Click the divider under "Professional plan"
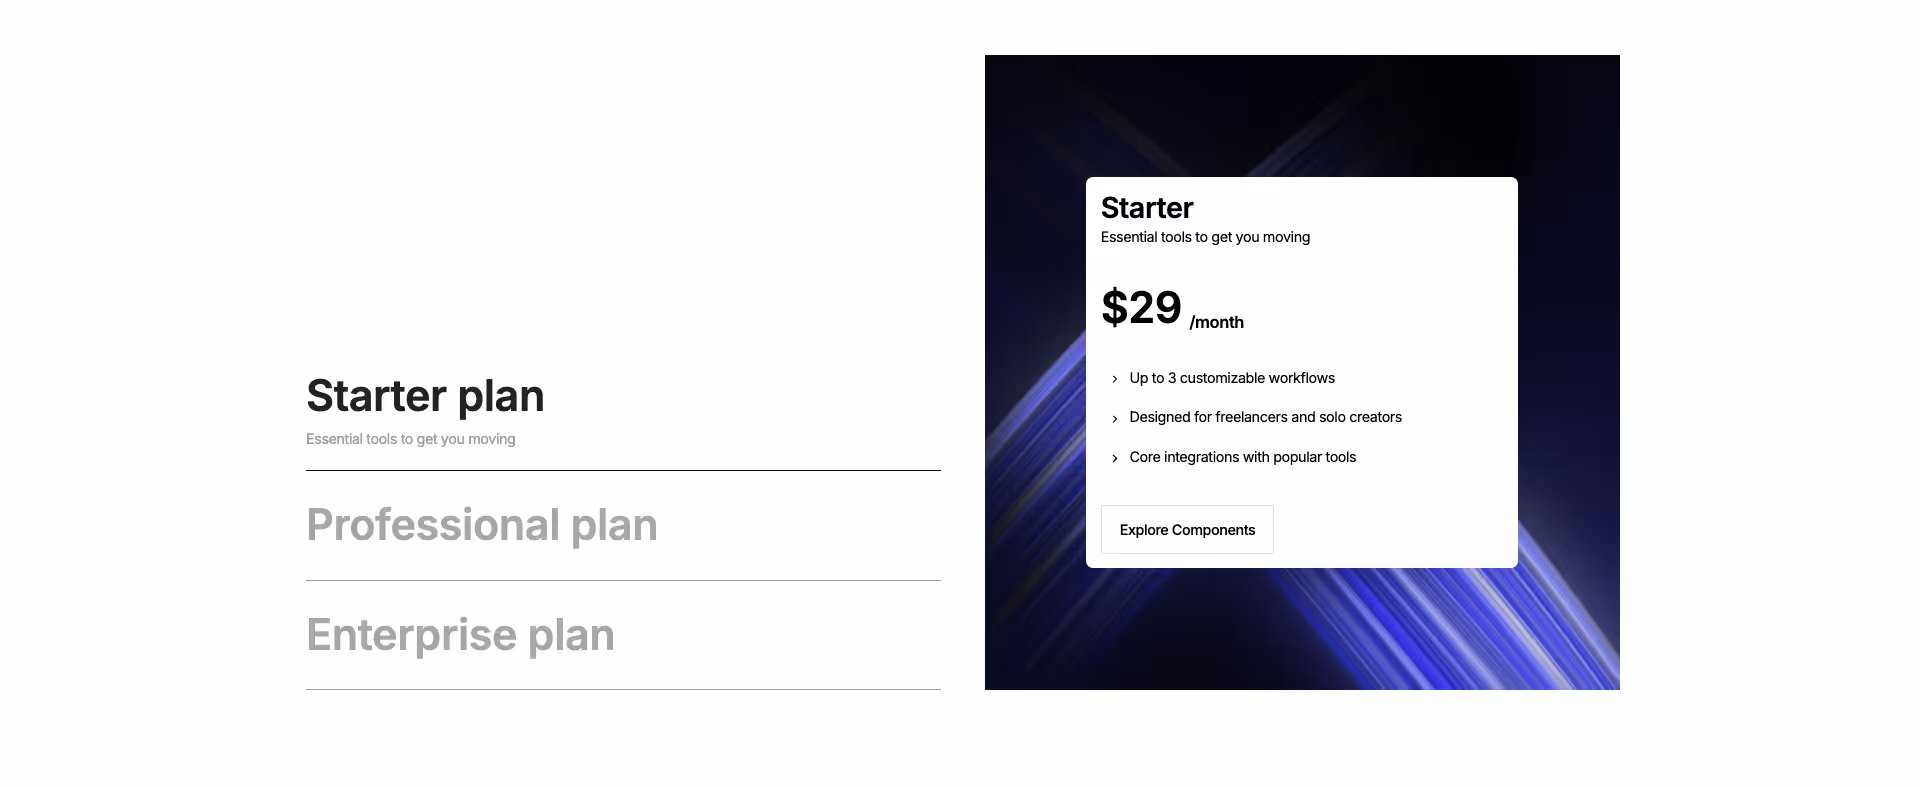1920x787 pixels. [x=623, y=578]
